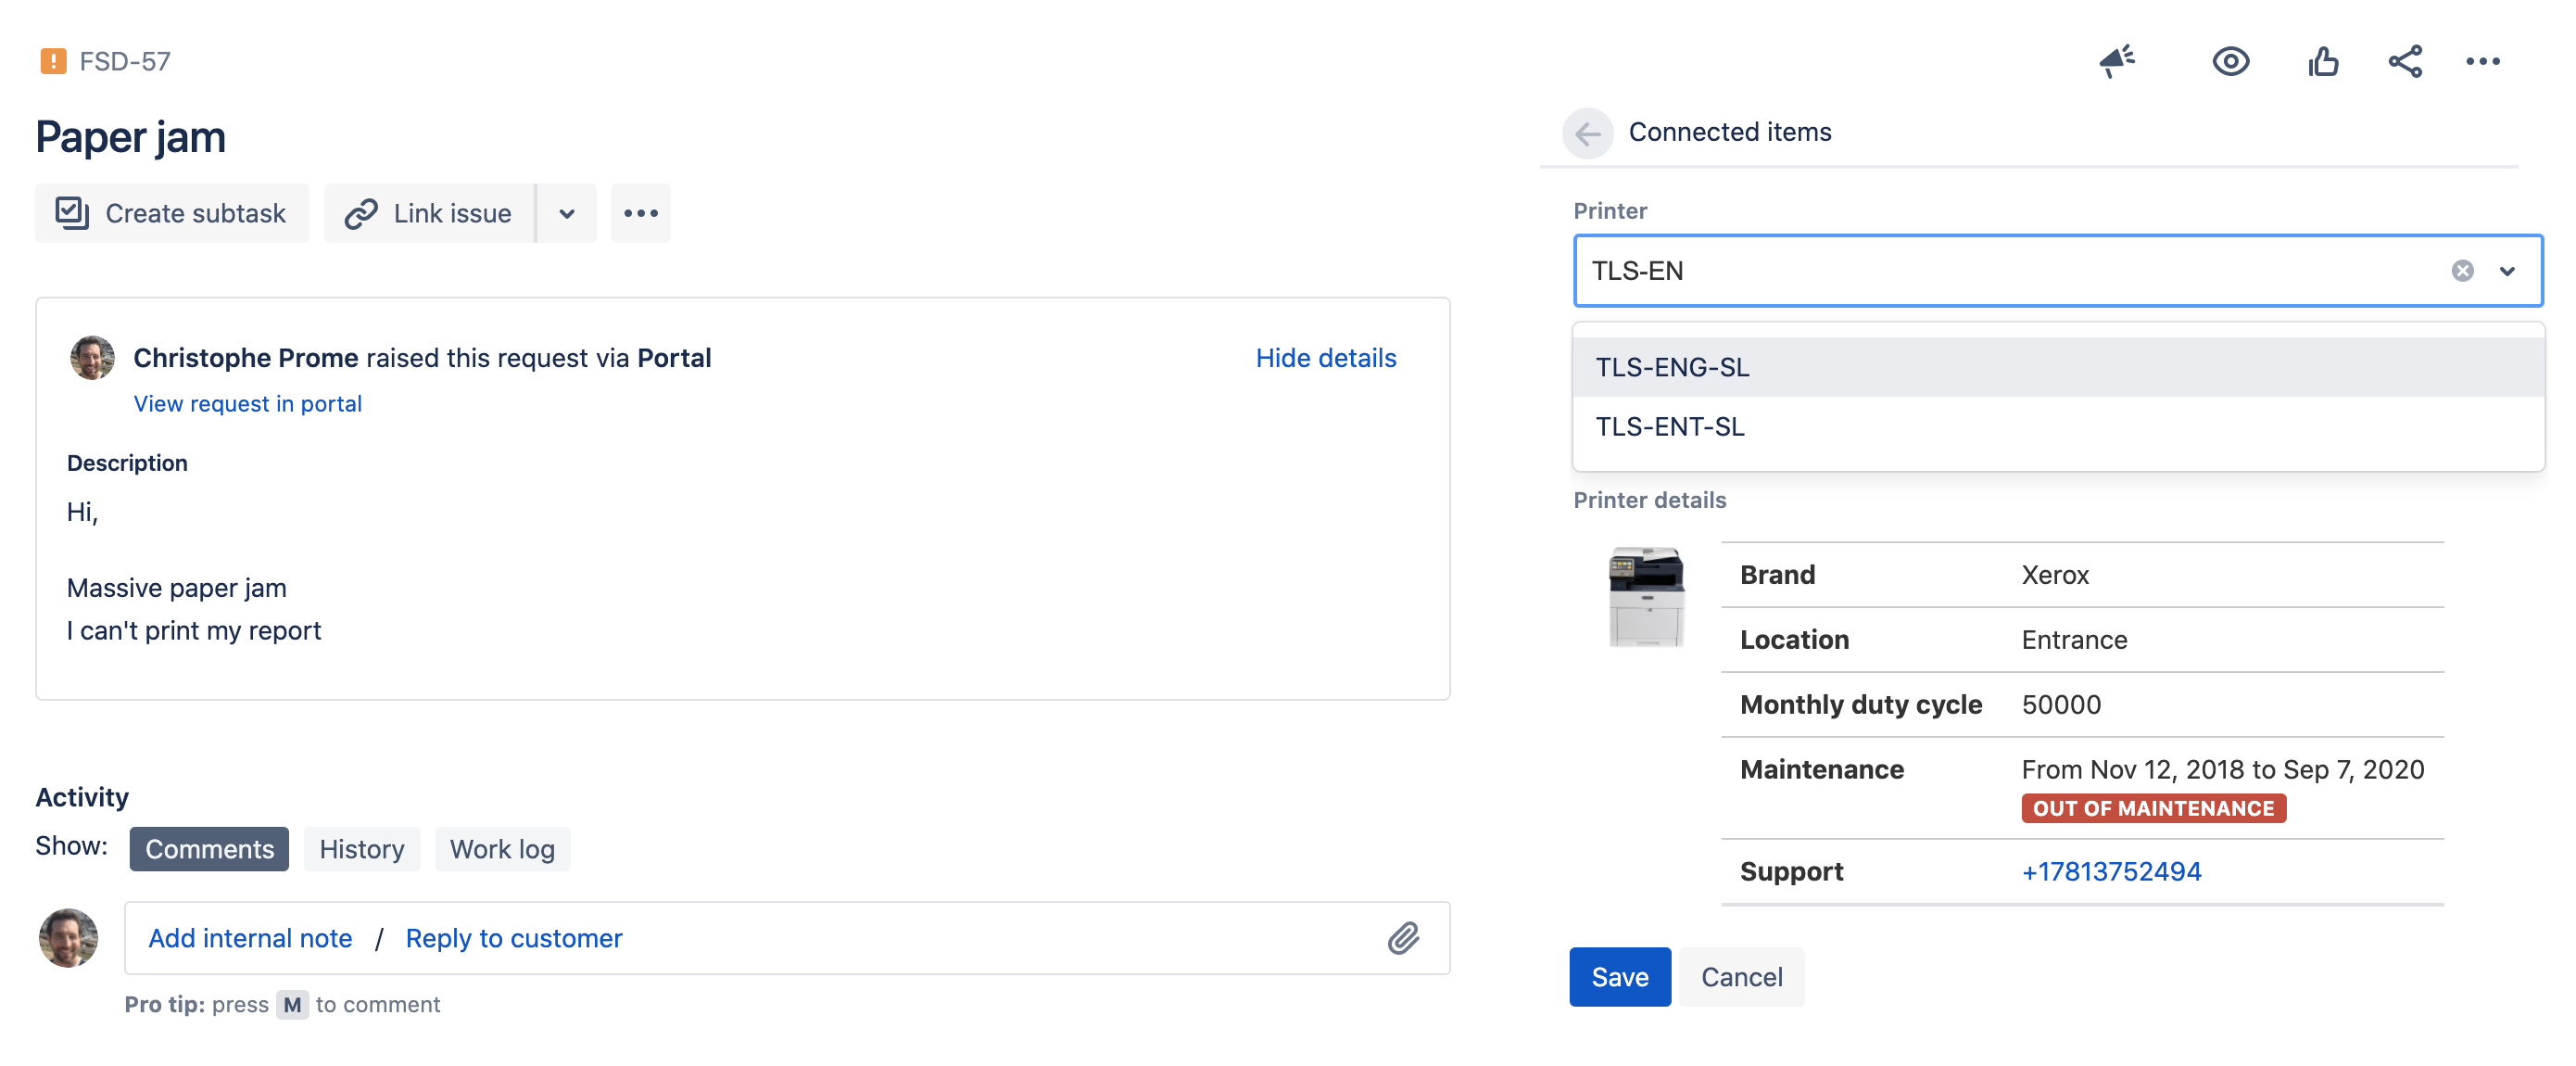Viewport: 2576px width, 1066px height.
Task: Show Work log activity tab
Action: [502, 849]
